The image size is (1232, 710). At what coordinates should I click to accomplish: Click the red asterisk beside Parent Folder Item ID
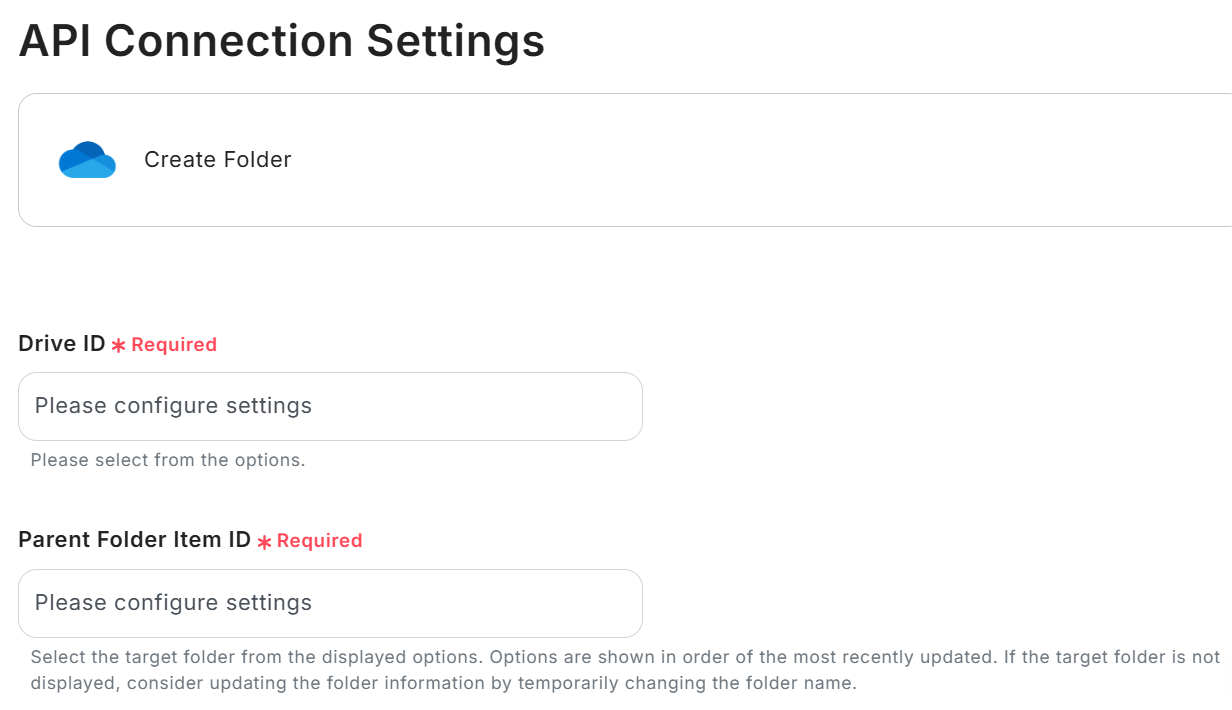coord(264,542)
